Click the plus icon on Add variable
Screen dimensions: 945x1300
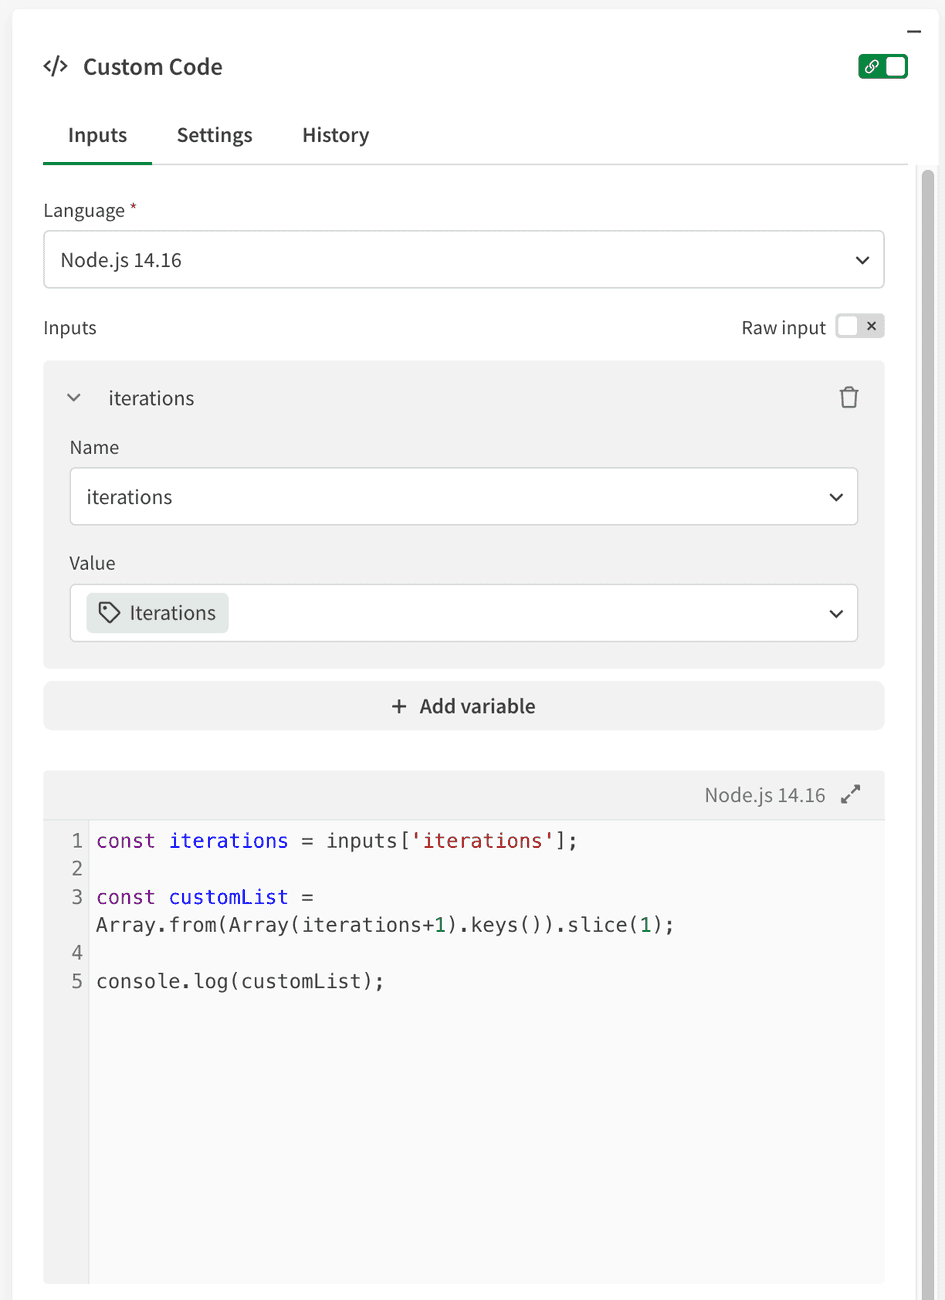pos(400,706)
